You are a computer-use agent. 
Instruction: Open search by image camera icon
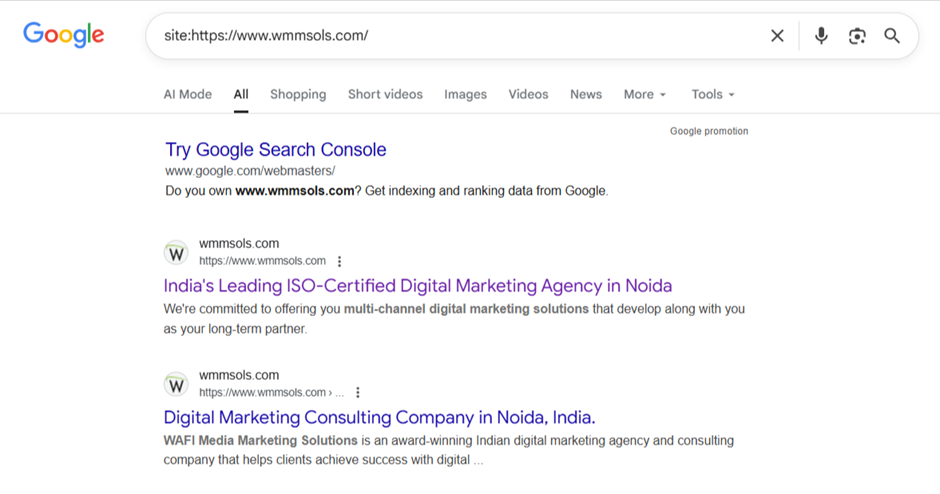(x=857, y=36)
